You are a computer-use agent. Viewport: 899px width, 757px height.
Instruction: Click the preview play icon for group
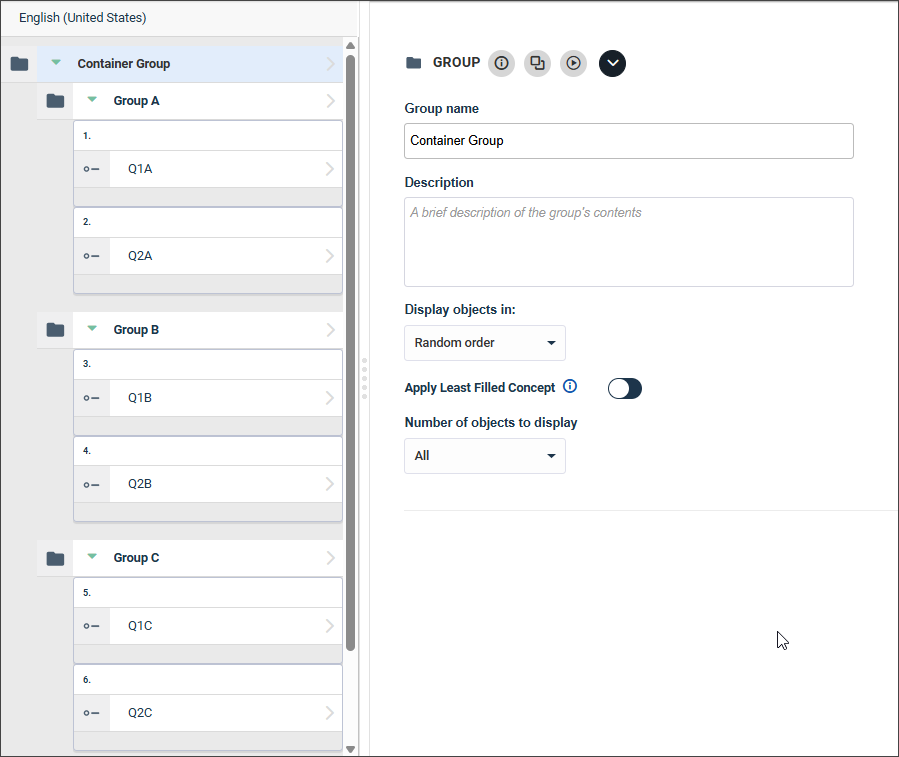point(573,63)
